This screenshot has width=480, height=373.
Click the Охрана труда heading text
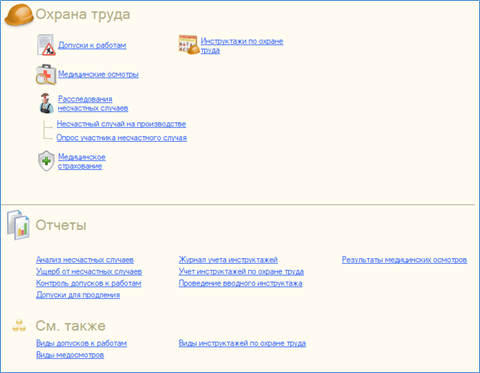coord(83,15)
